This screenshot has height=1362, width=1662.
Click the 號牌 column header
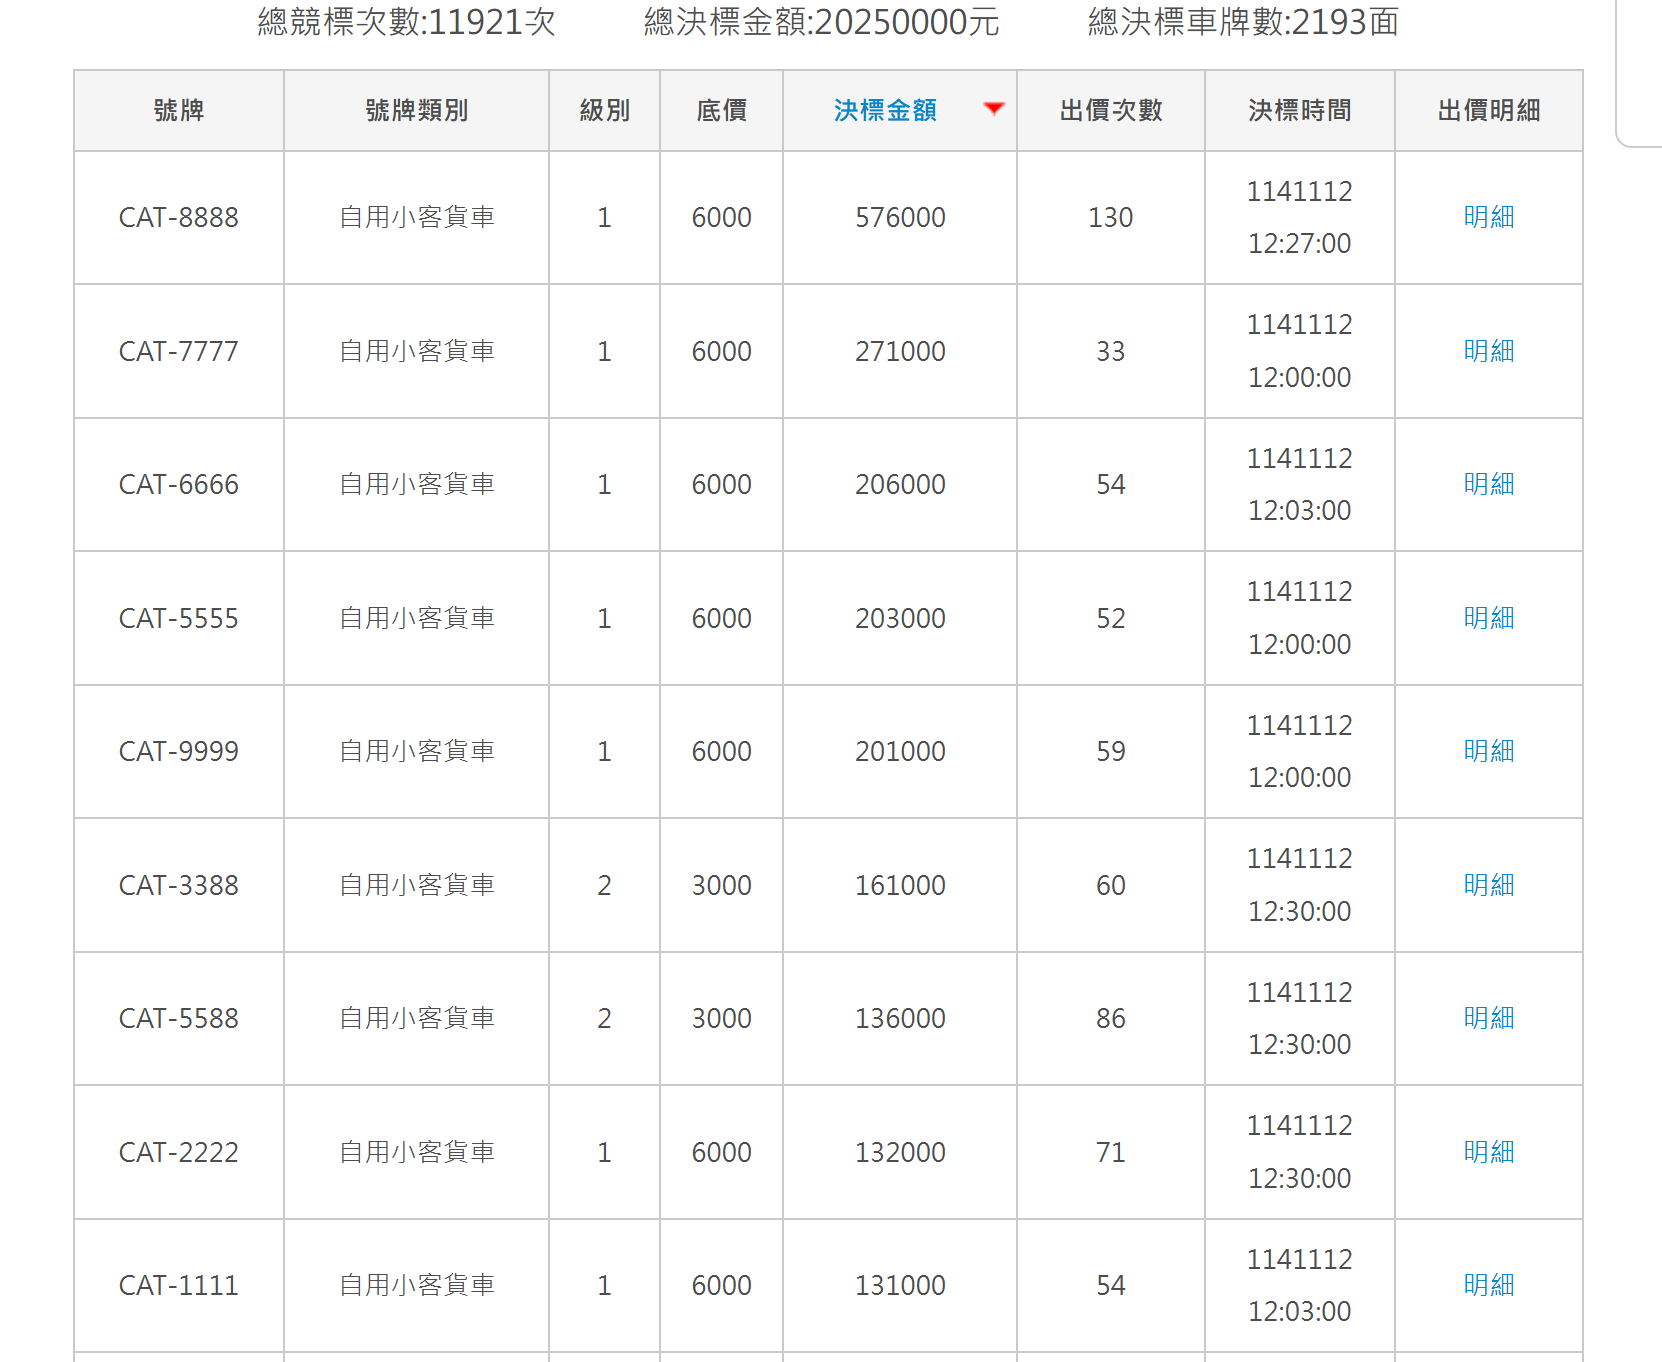click(179, 111)
